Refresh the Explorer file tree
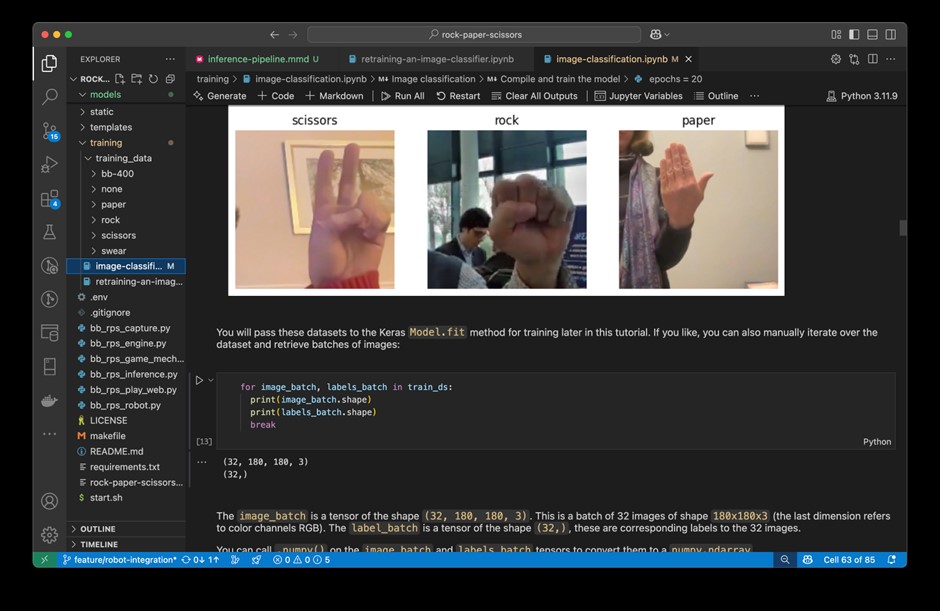940x611 pixels. 153,79
